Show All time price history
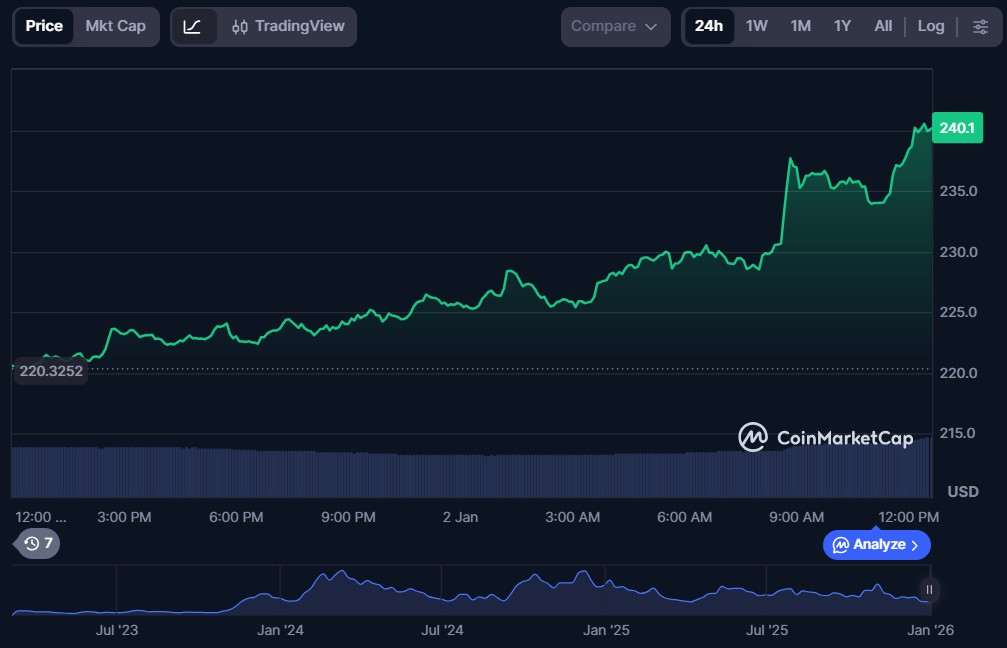 [x=883, y=27]
